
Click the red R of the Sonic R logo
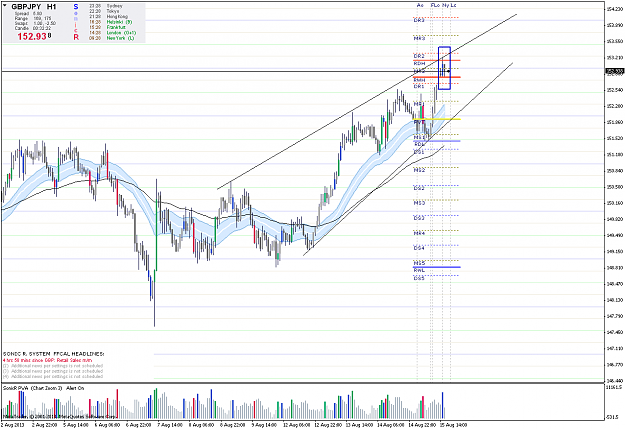click(76, 37)
